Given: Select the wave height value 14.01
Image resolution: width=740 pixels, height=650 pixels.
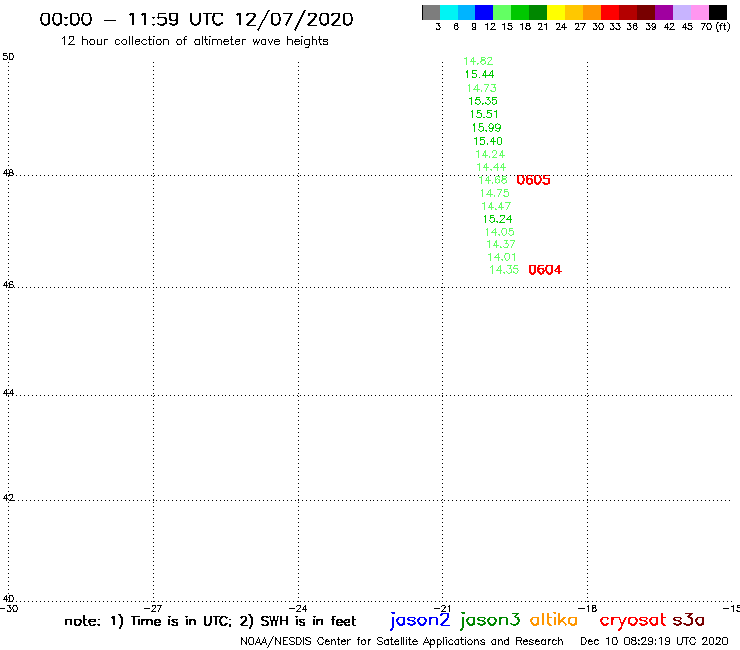Looking at the screenshot, I should click(502, 257).
